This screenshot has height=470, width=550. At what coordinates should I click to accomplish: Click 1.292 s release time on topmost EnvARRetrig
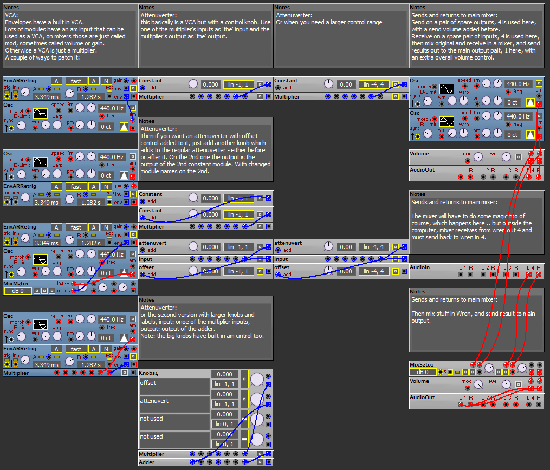click(x=91, y=96)
